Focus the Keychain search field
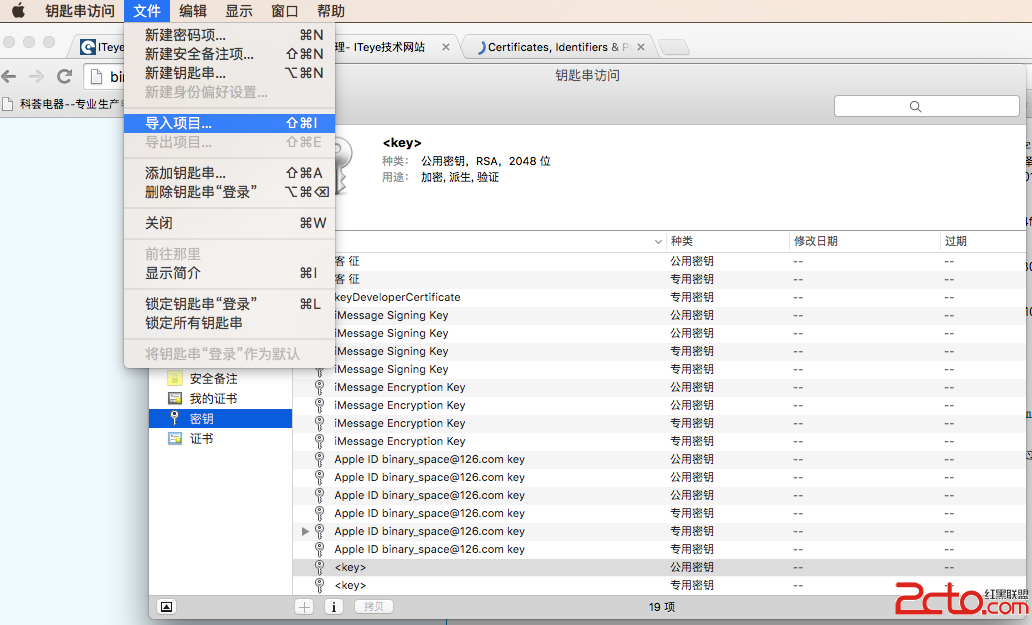The image size is (1032, 625). (927, 106)
